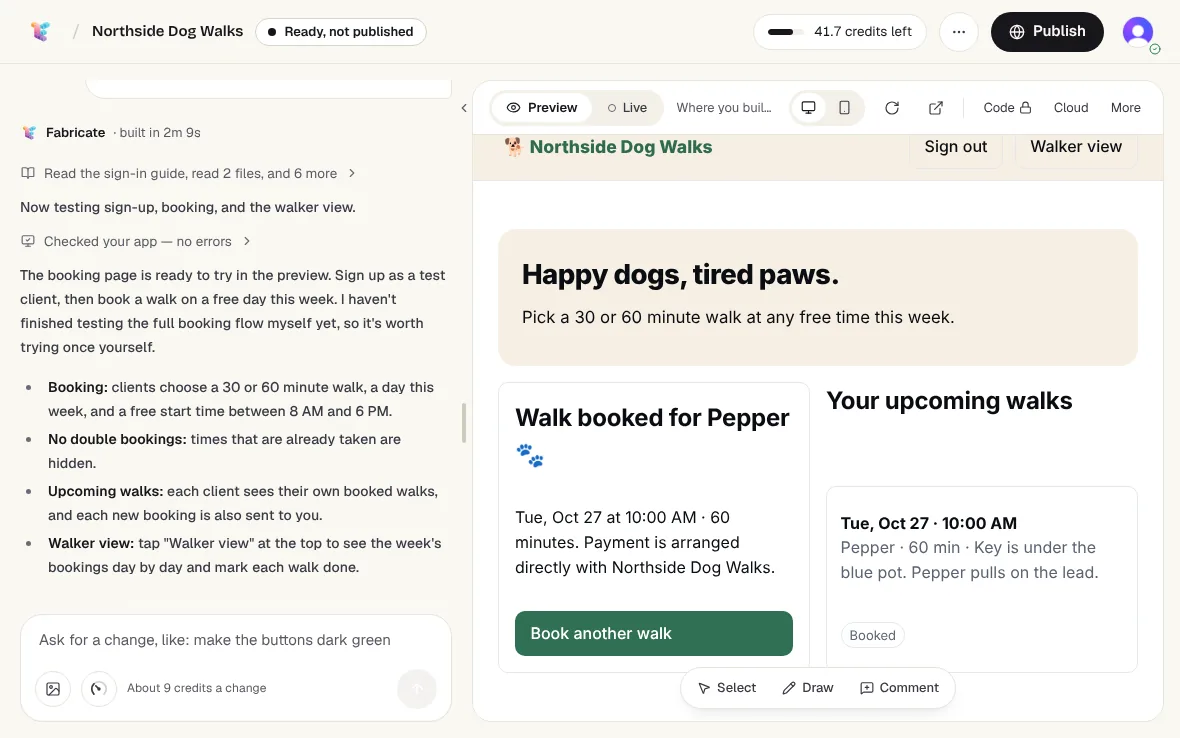Open the user avatar account menu
Screen dimensions: 1180x738
(x=1138, y=32)
